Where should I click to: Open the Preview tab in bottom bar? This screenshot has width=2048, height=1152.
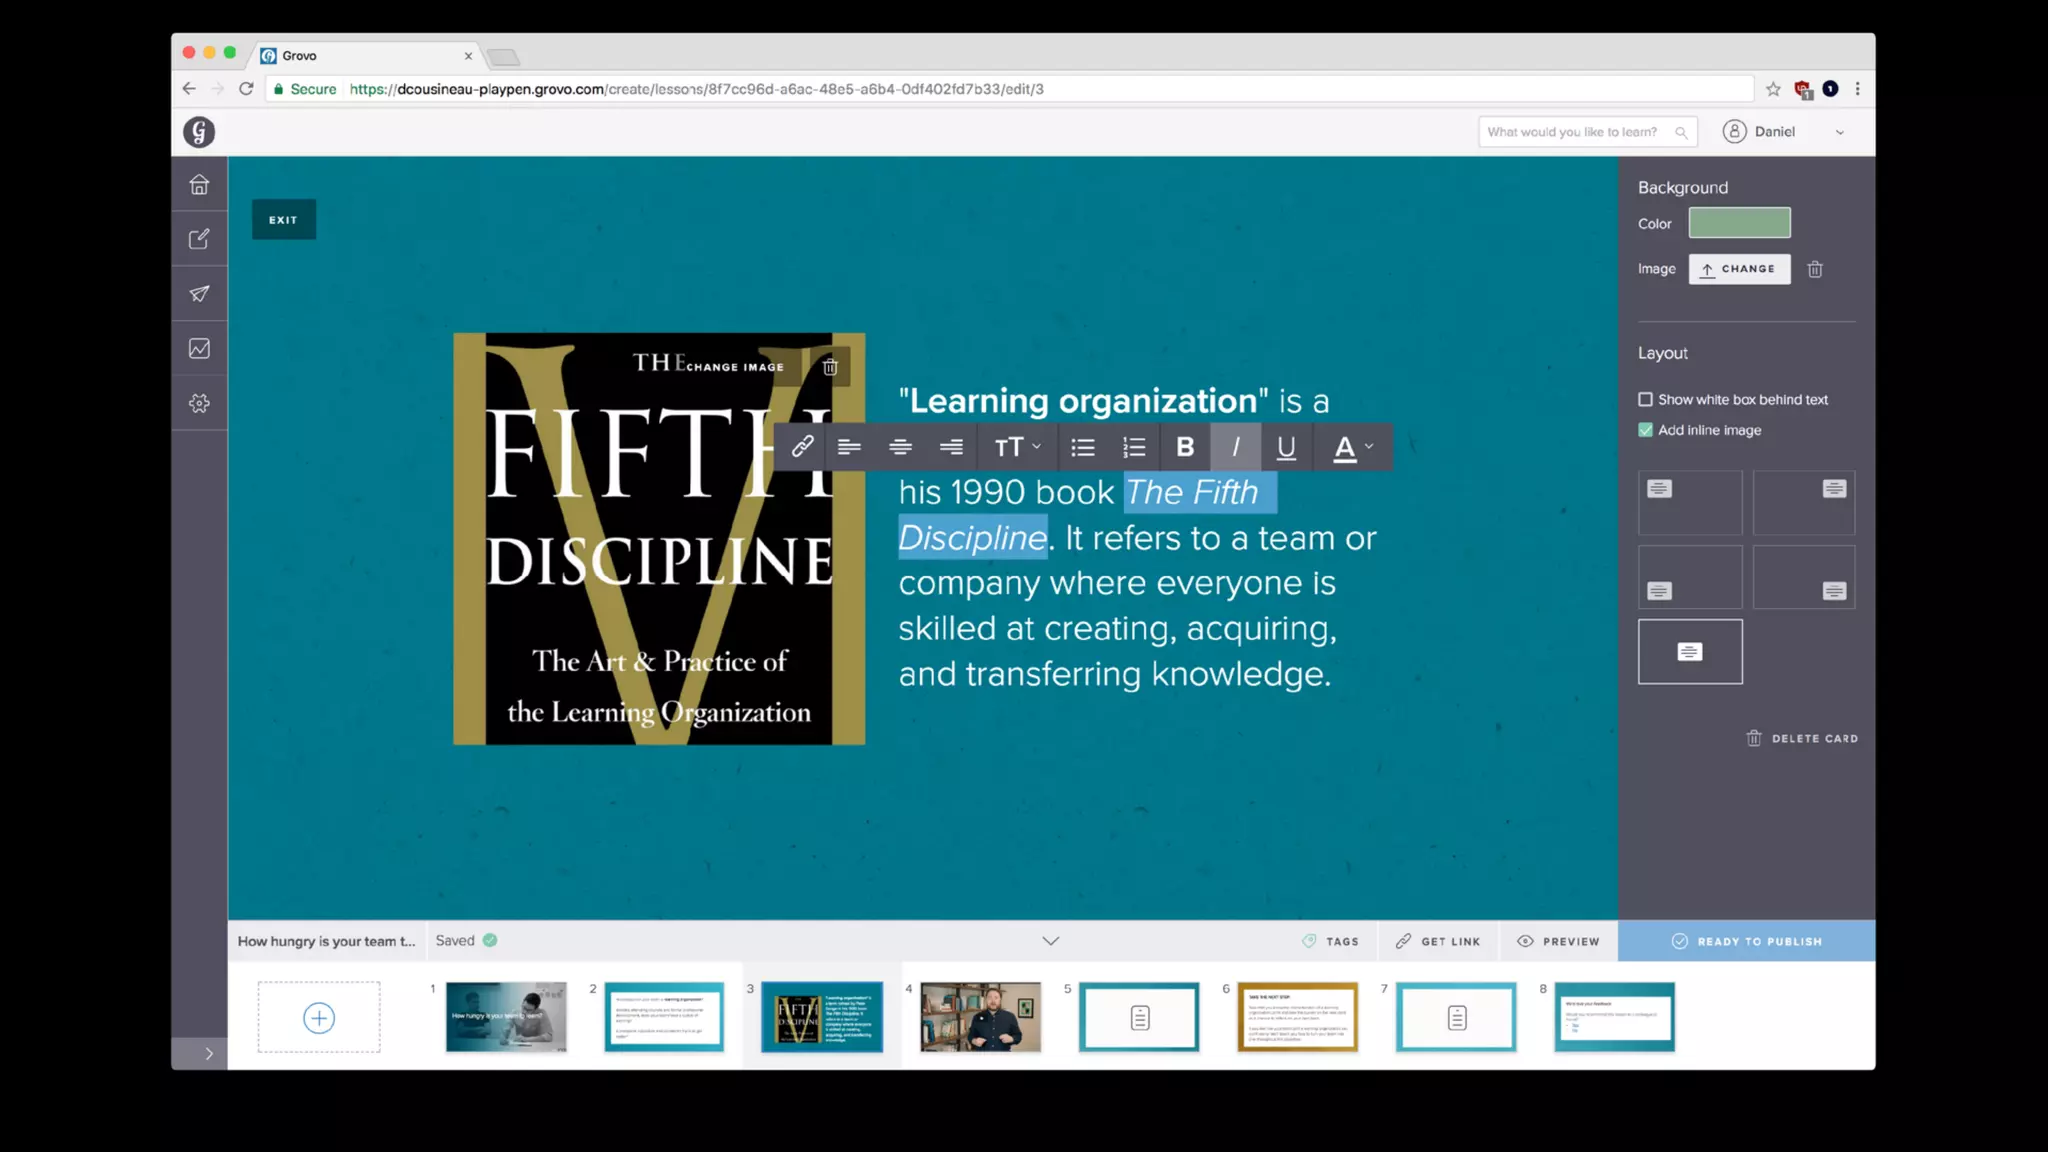pos(1558,941)
